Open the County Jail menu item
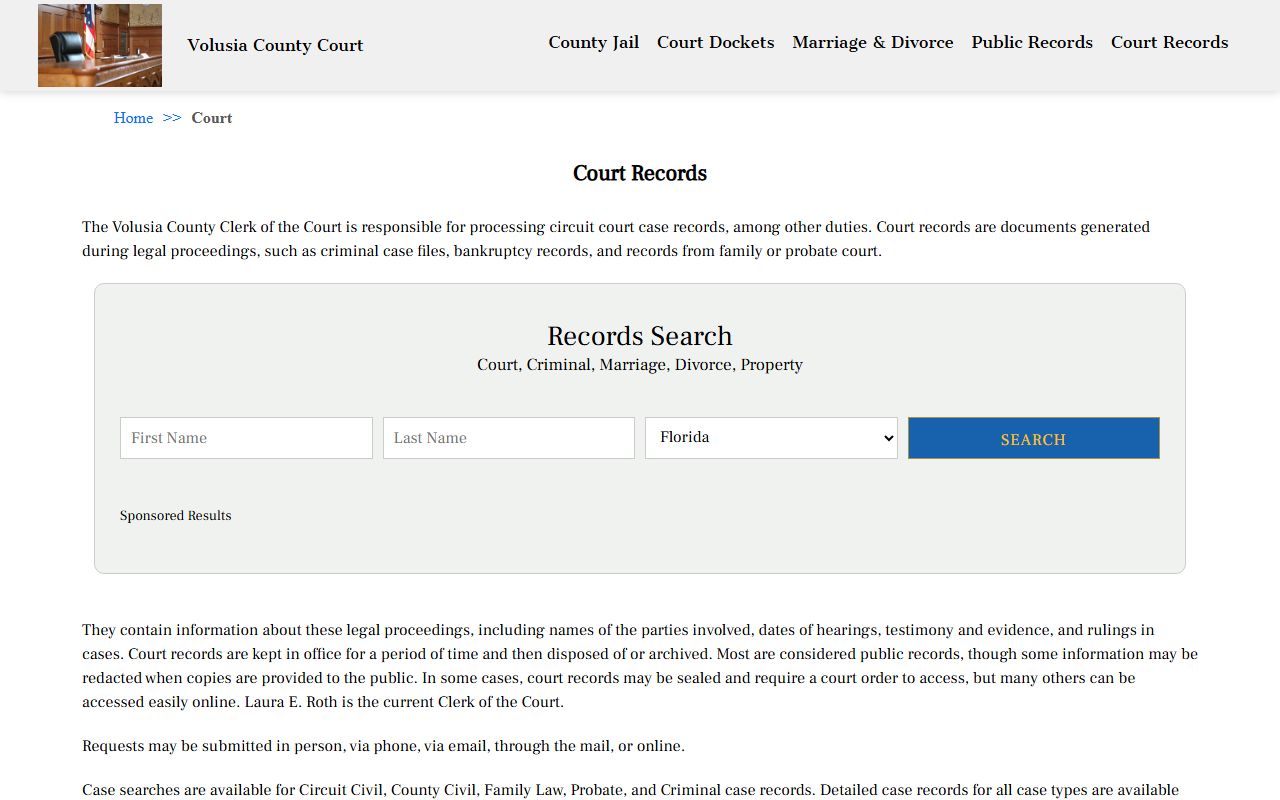This screenshot has width=1280, height=800. [593, 42]
